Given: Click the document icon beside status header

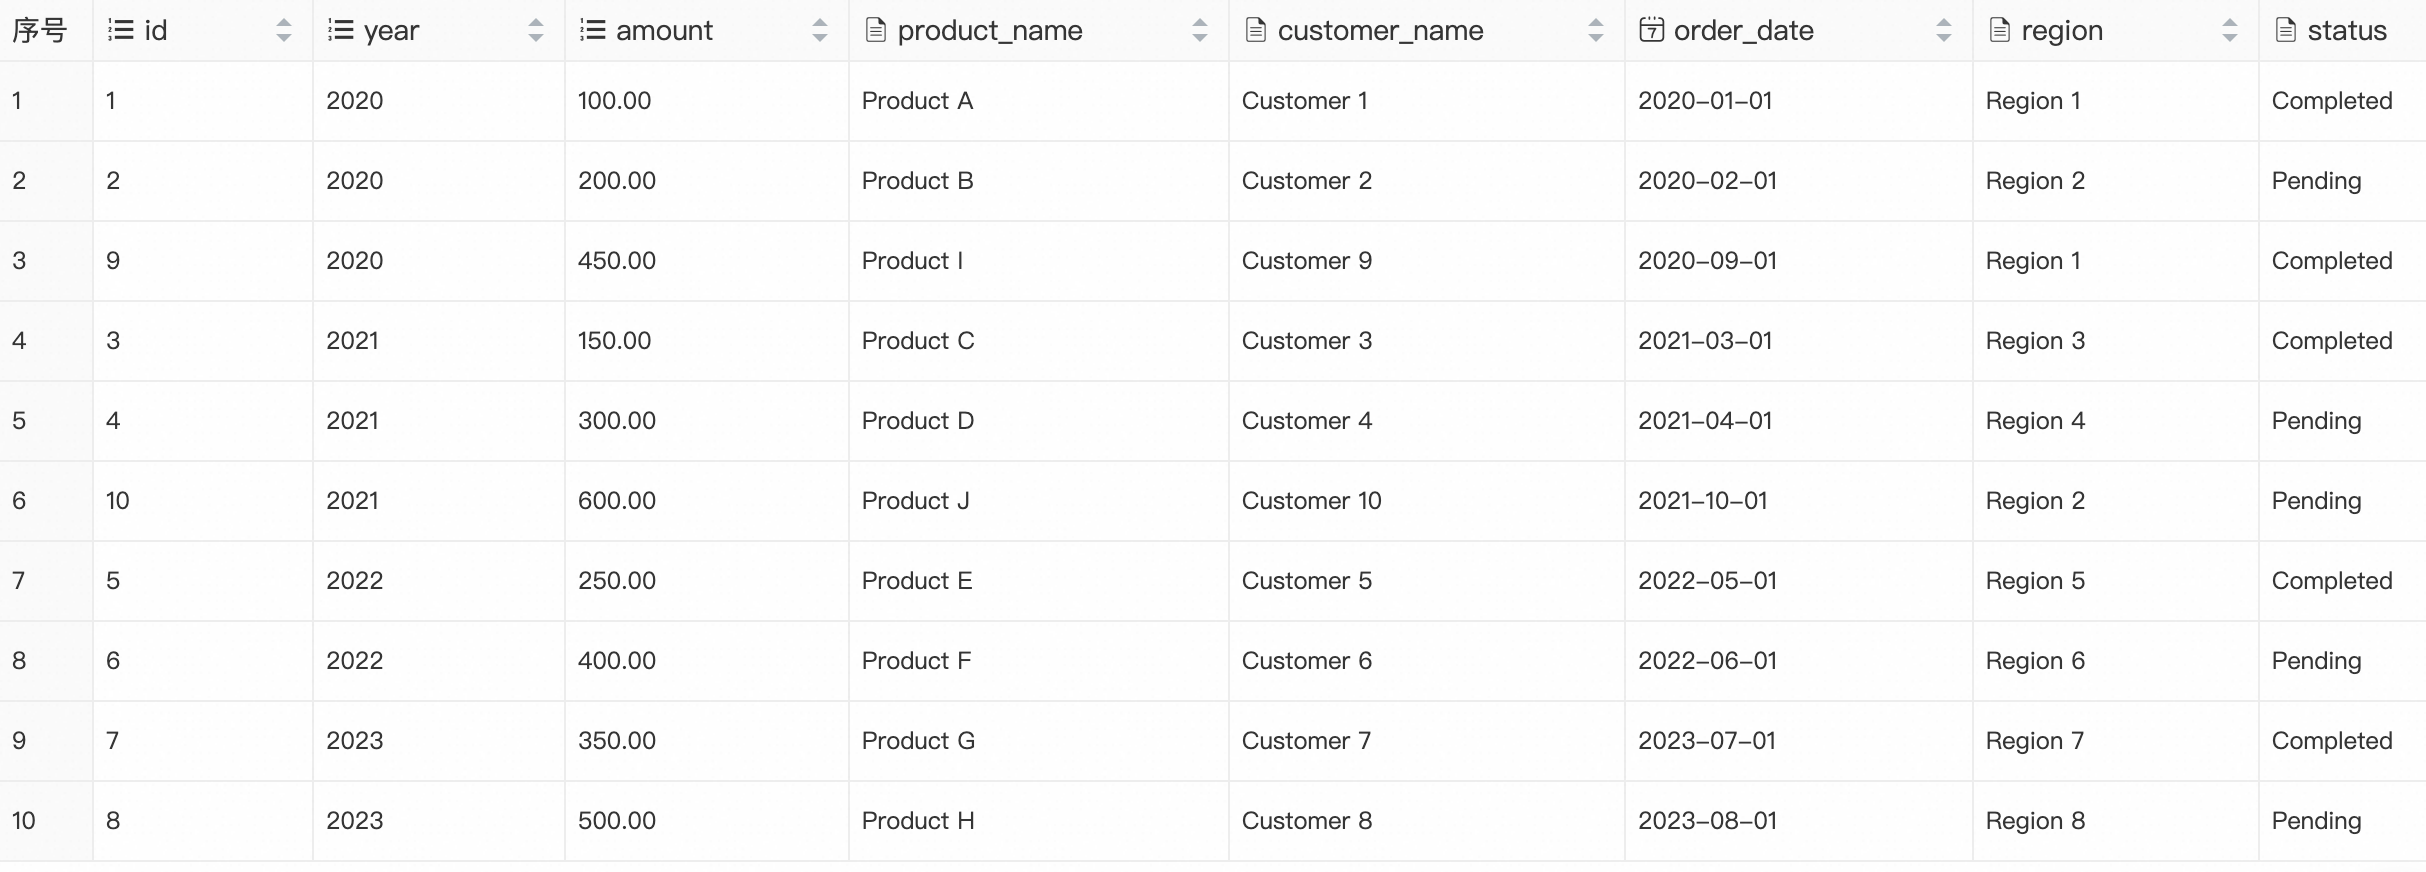Looking at the screenshot, I should [x=2286, y=30].
